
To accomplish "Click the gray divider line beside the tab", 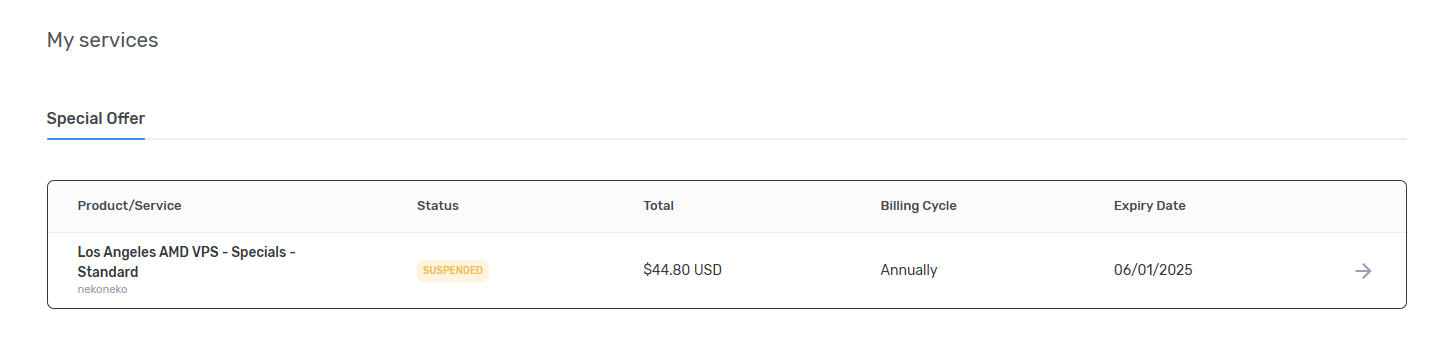I will click(775, 139).
